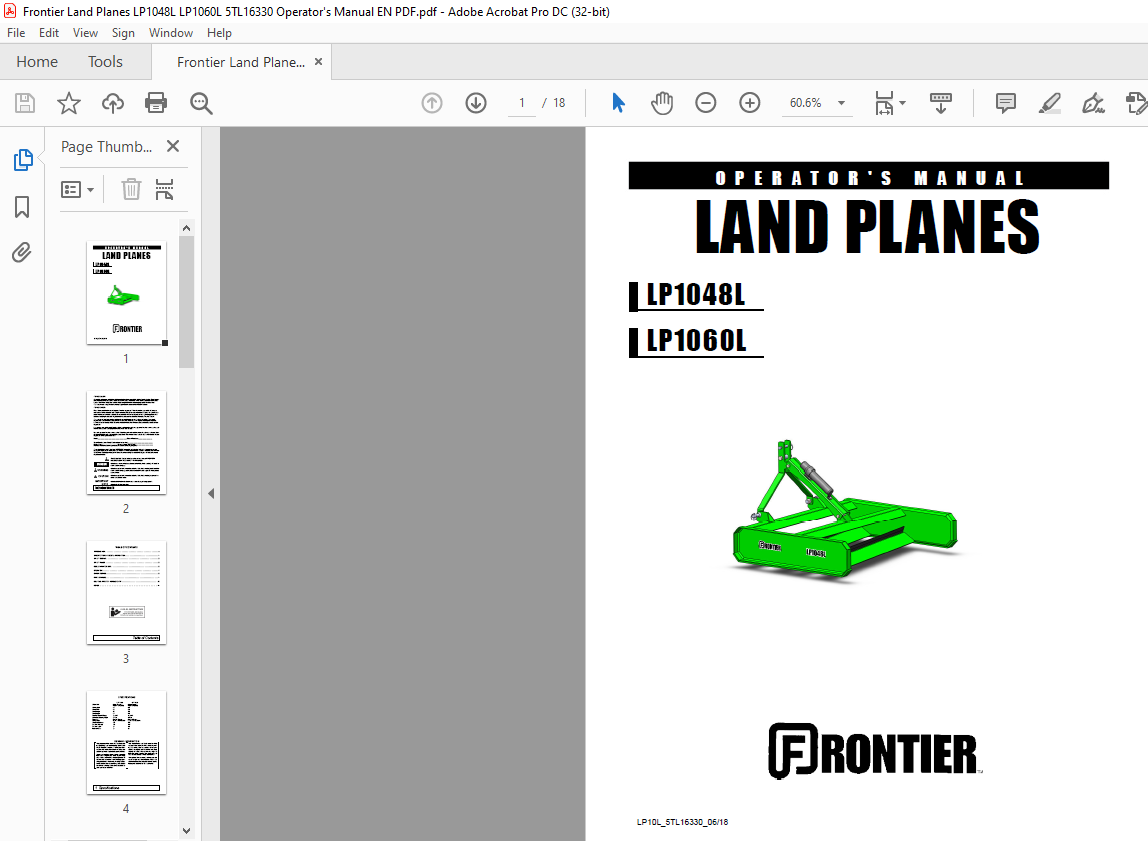Click the Read mode keyboard icon
The width and height of the screenshot is (1148, 841).
(941, 103)
